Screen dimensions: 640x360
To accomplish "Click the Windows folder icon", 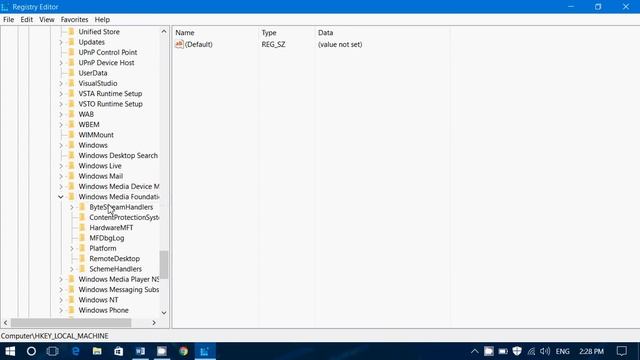I will coord(71,145).
